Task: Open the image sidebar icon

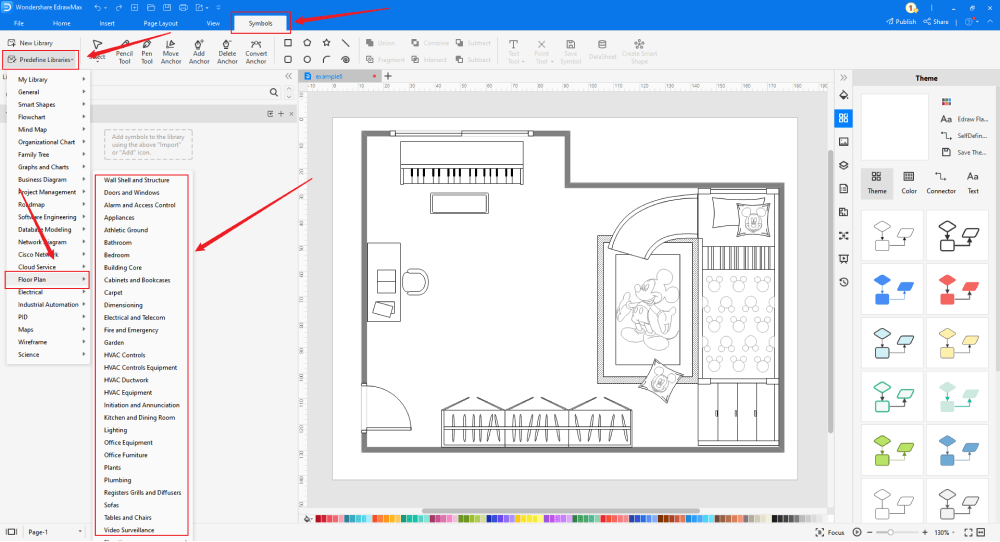Action: click(844, 142)
